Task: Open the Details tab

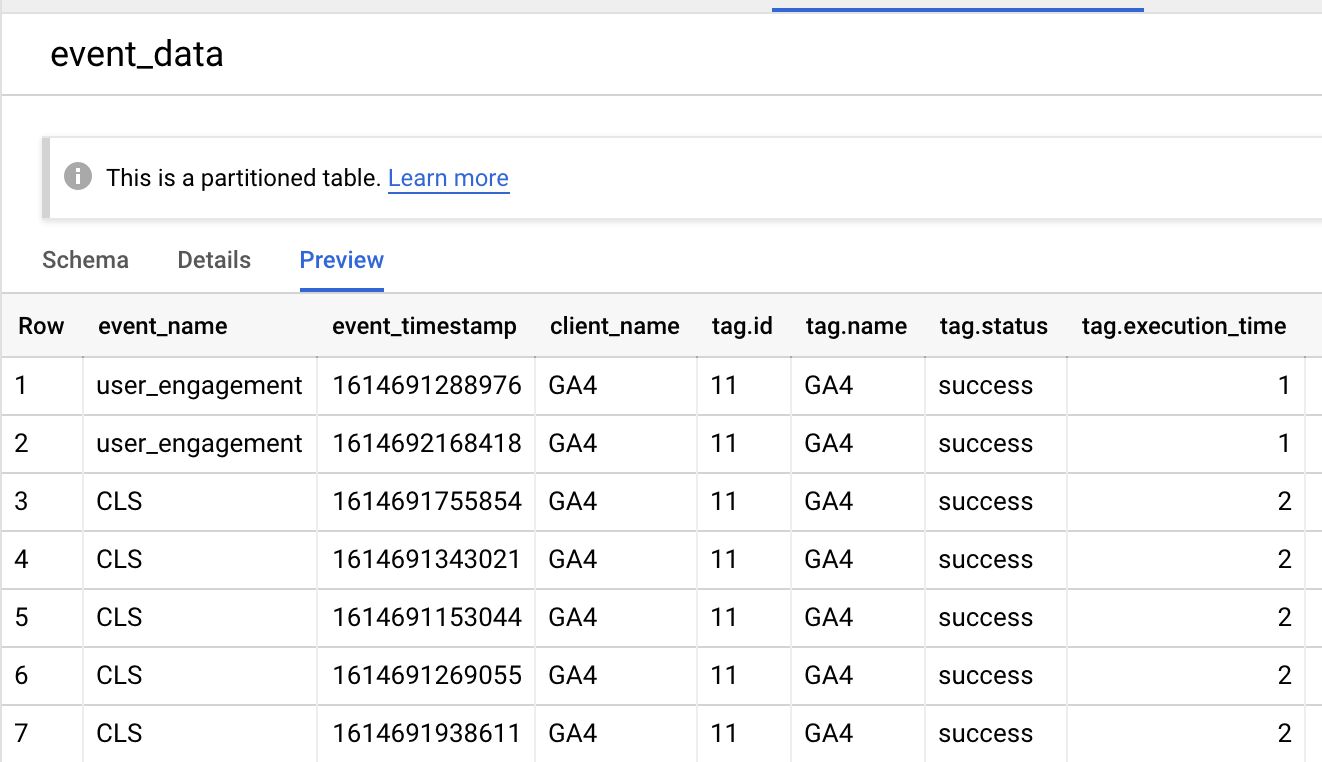Action: tap(214, 260)
